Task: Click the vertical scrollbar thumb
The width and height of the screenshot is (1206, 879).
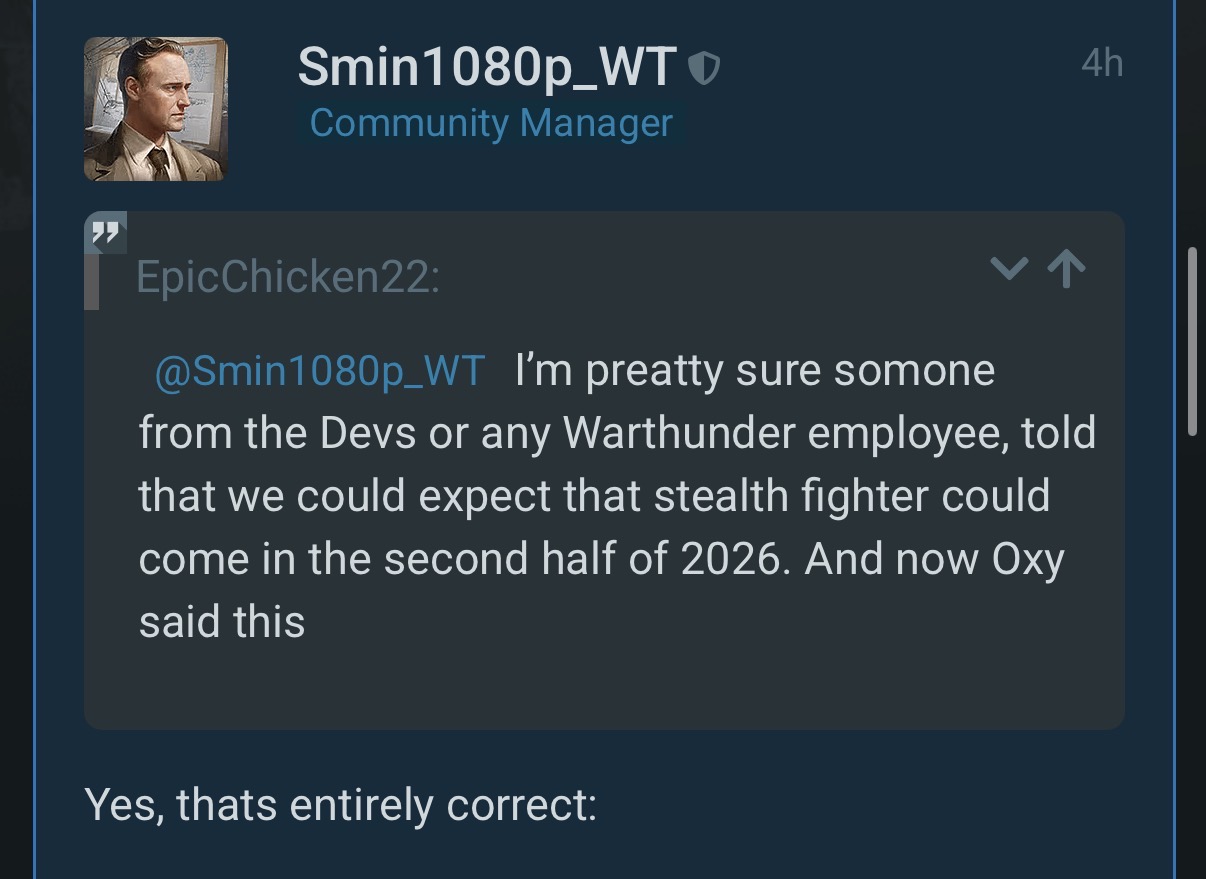Action: tap(1191, 341)
